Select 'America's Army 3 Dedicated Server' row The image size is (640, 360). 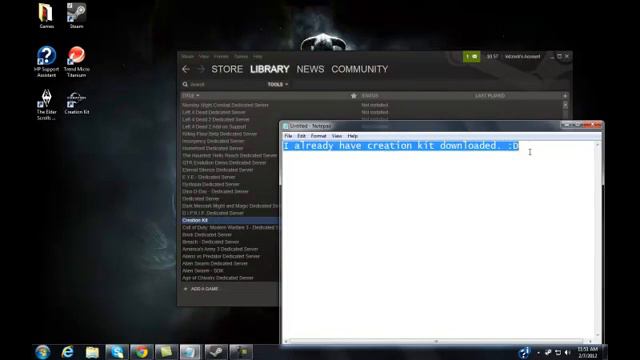[230, 249]
